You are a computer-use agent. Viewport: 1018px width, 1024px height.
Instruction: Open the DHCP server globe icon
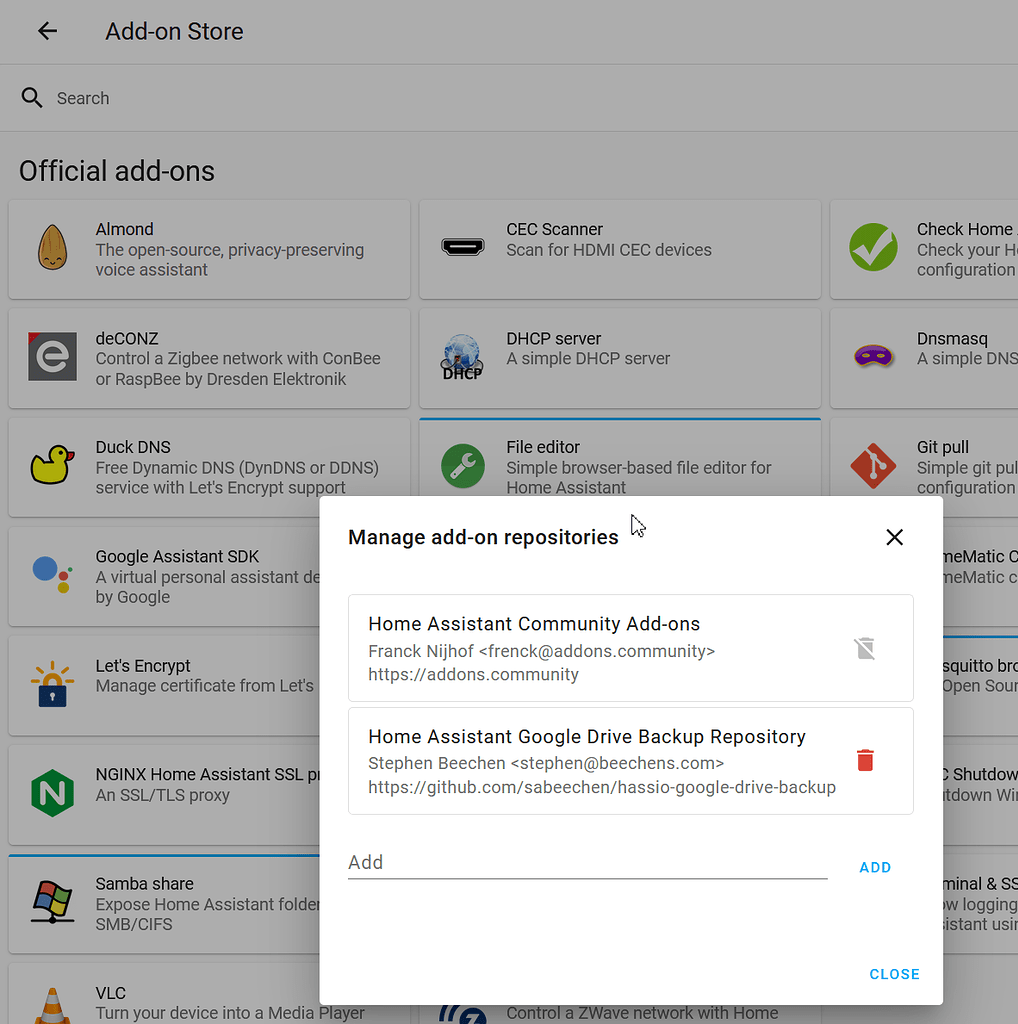coord(462,357)
